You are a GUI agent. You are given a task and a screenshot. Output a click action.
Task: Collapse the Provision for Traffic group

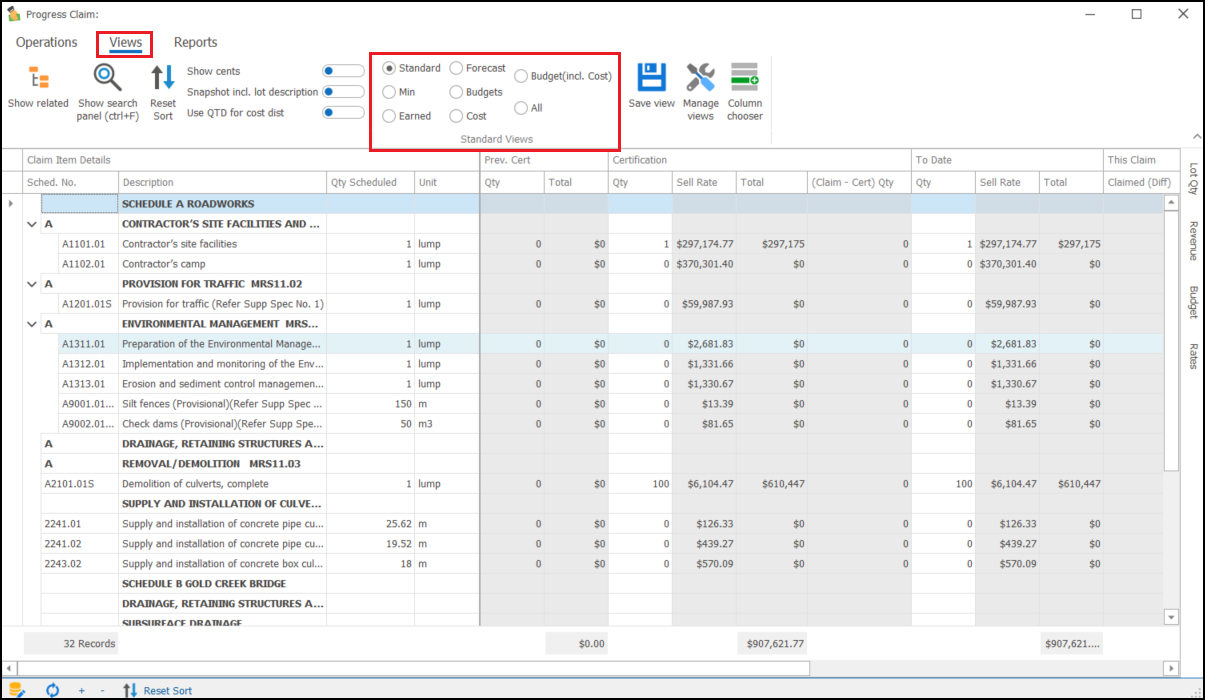click(32, 284)
